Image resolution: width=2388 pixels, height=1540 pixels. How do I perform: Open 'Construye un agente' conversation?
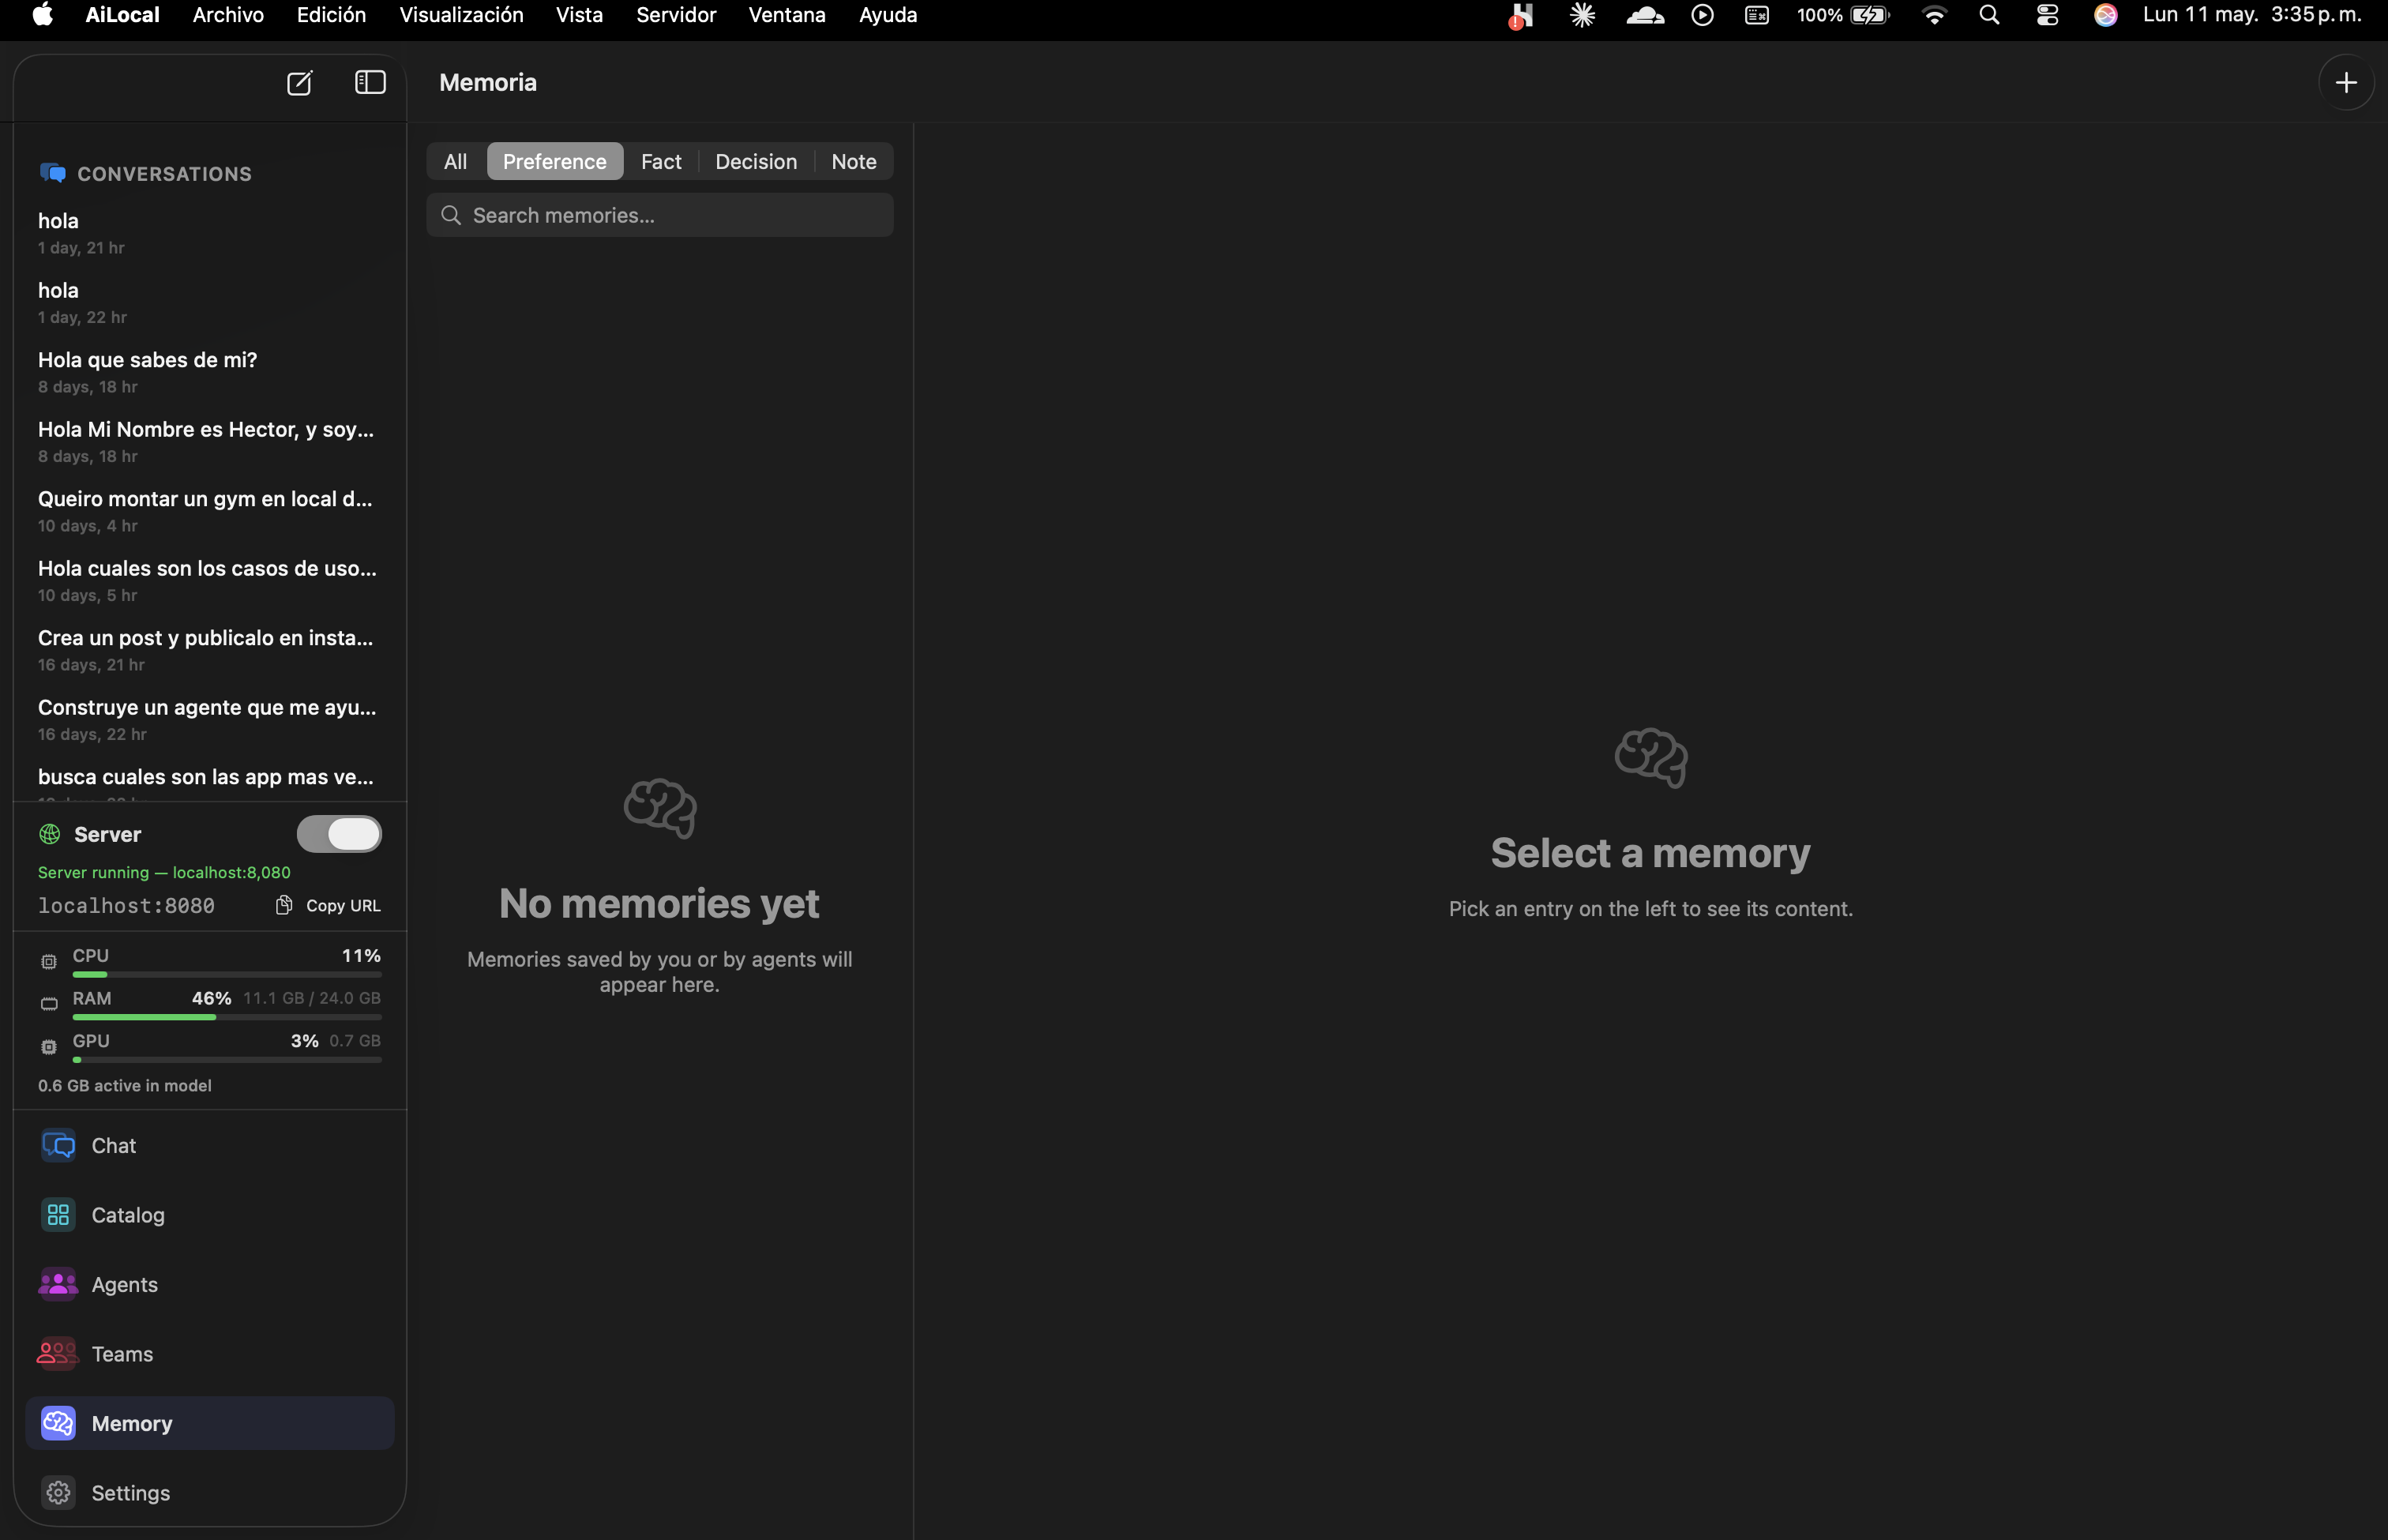pyautogui.click(x=210, y=719)
